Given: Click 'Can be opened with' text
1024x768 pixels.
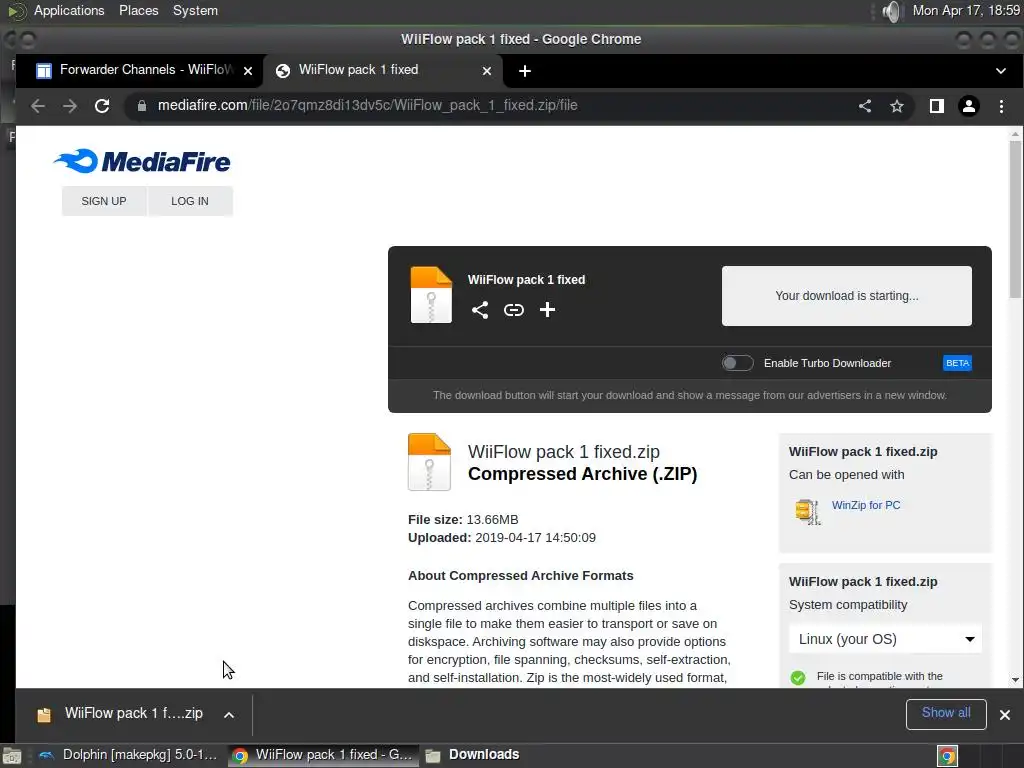Looking at the screenshot, I should coord(846,475).
